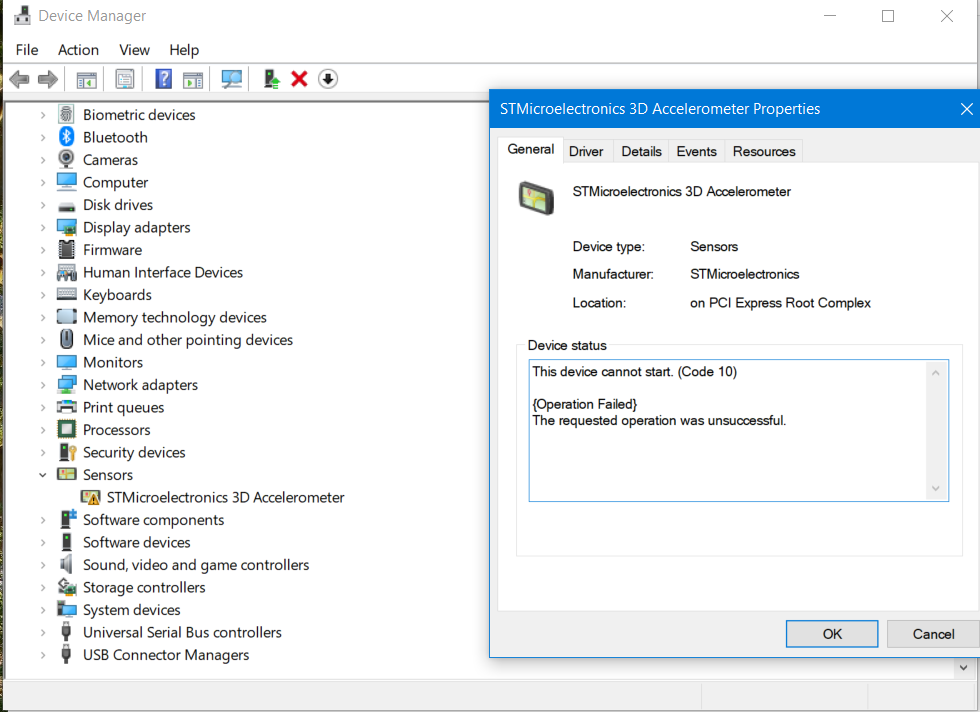The width and height of the screenshot is (980, 712).
Task: Open the Properties toolbar icon
Action: (124, 79)
